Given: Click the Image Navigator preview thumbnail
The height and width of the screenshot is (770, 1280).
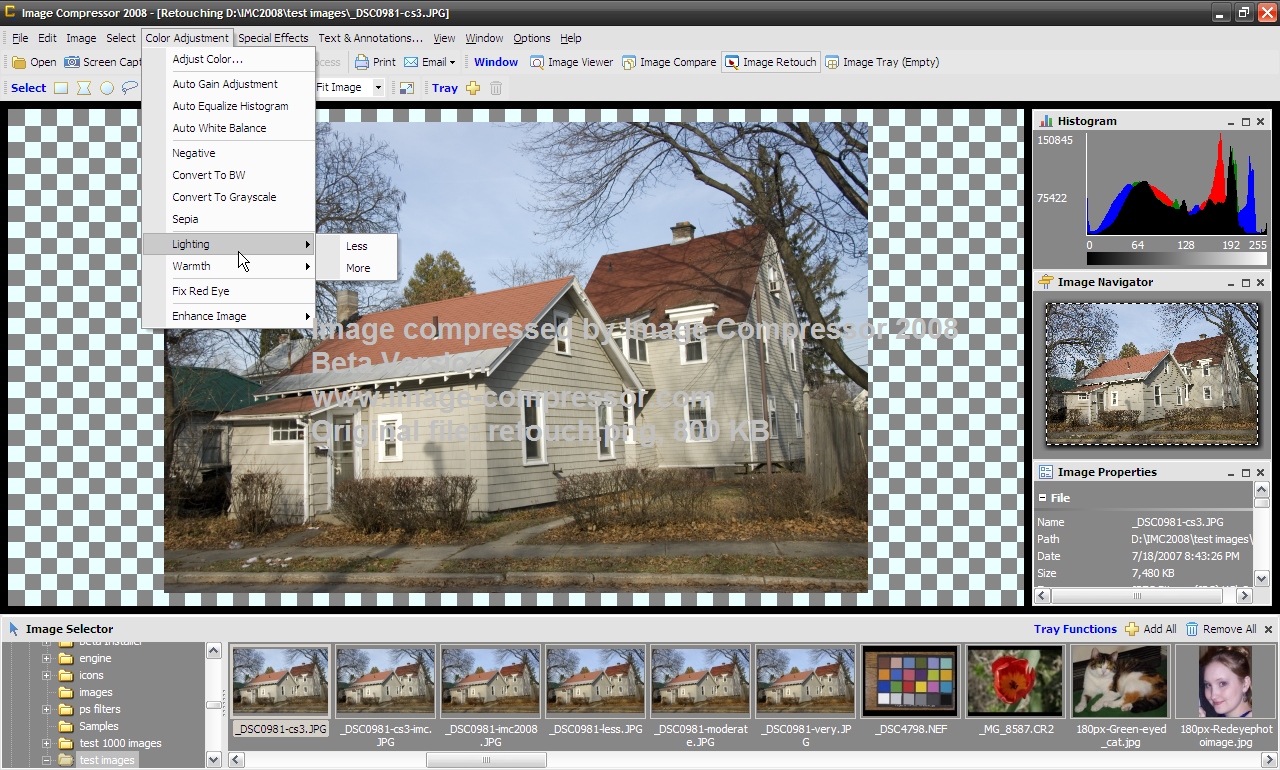Looking at the screenshot, I should coord(1152,373).
